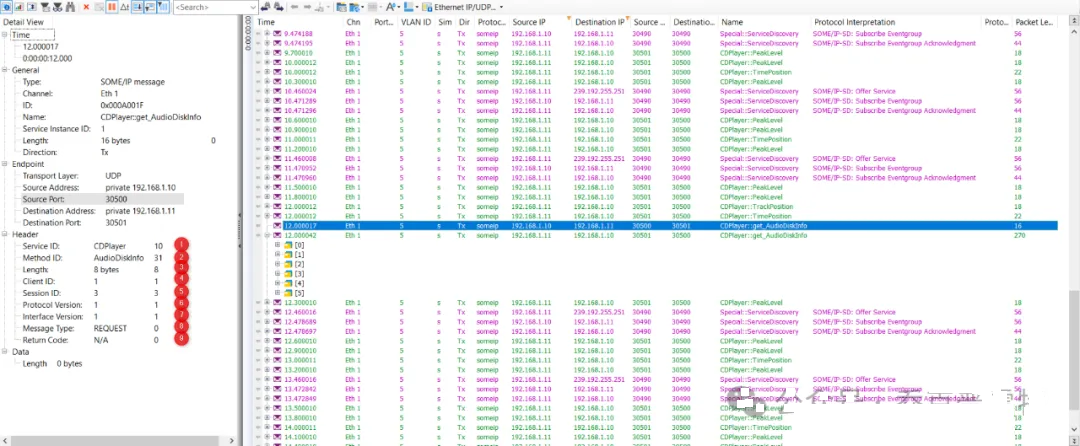Collapse the Endpoint section in Detail View
1080x446 pixels.
pyautogui.click(x=5, y=164)
